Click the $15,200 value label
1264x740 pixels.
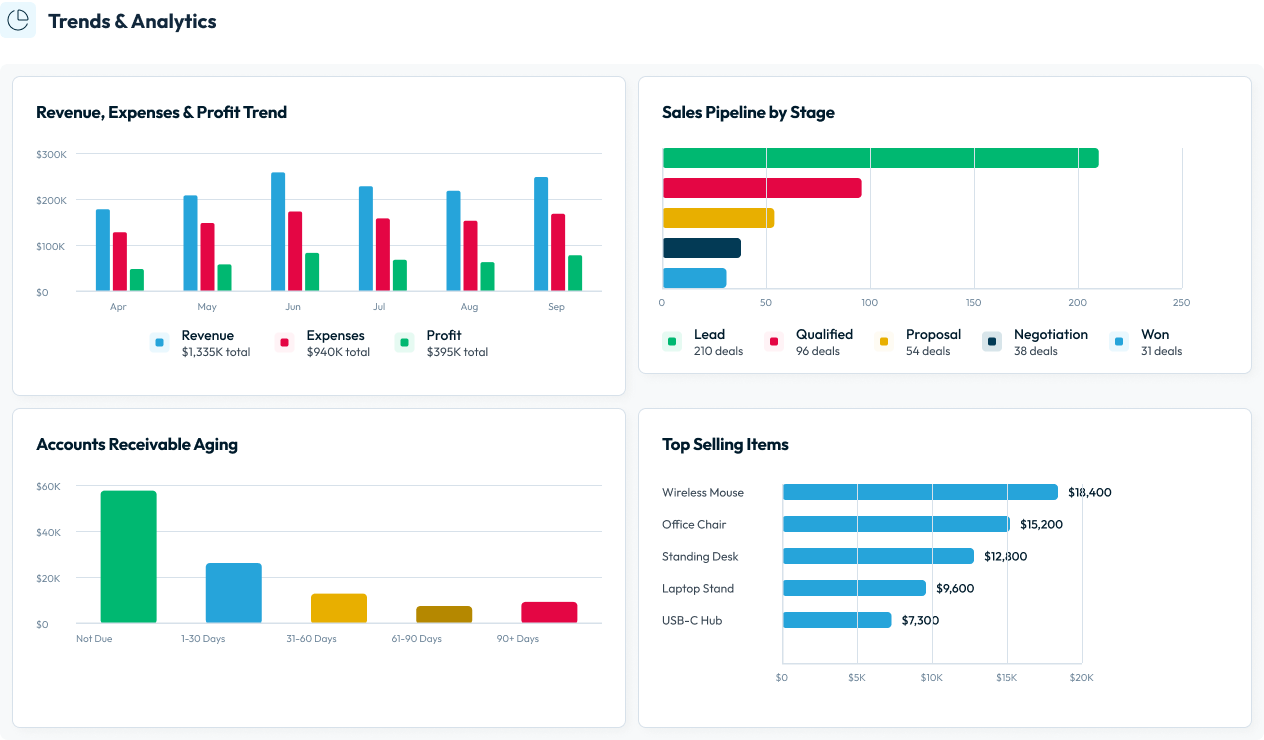1041,524
